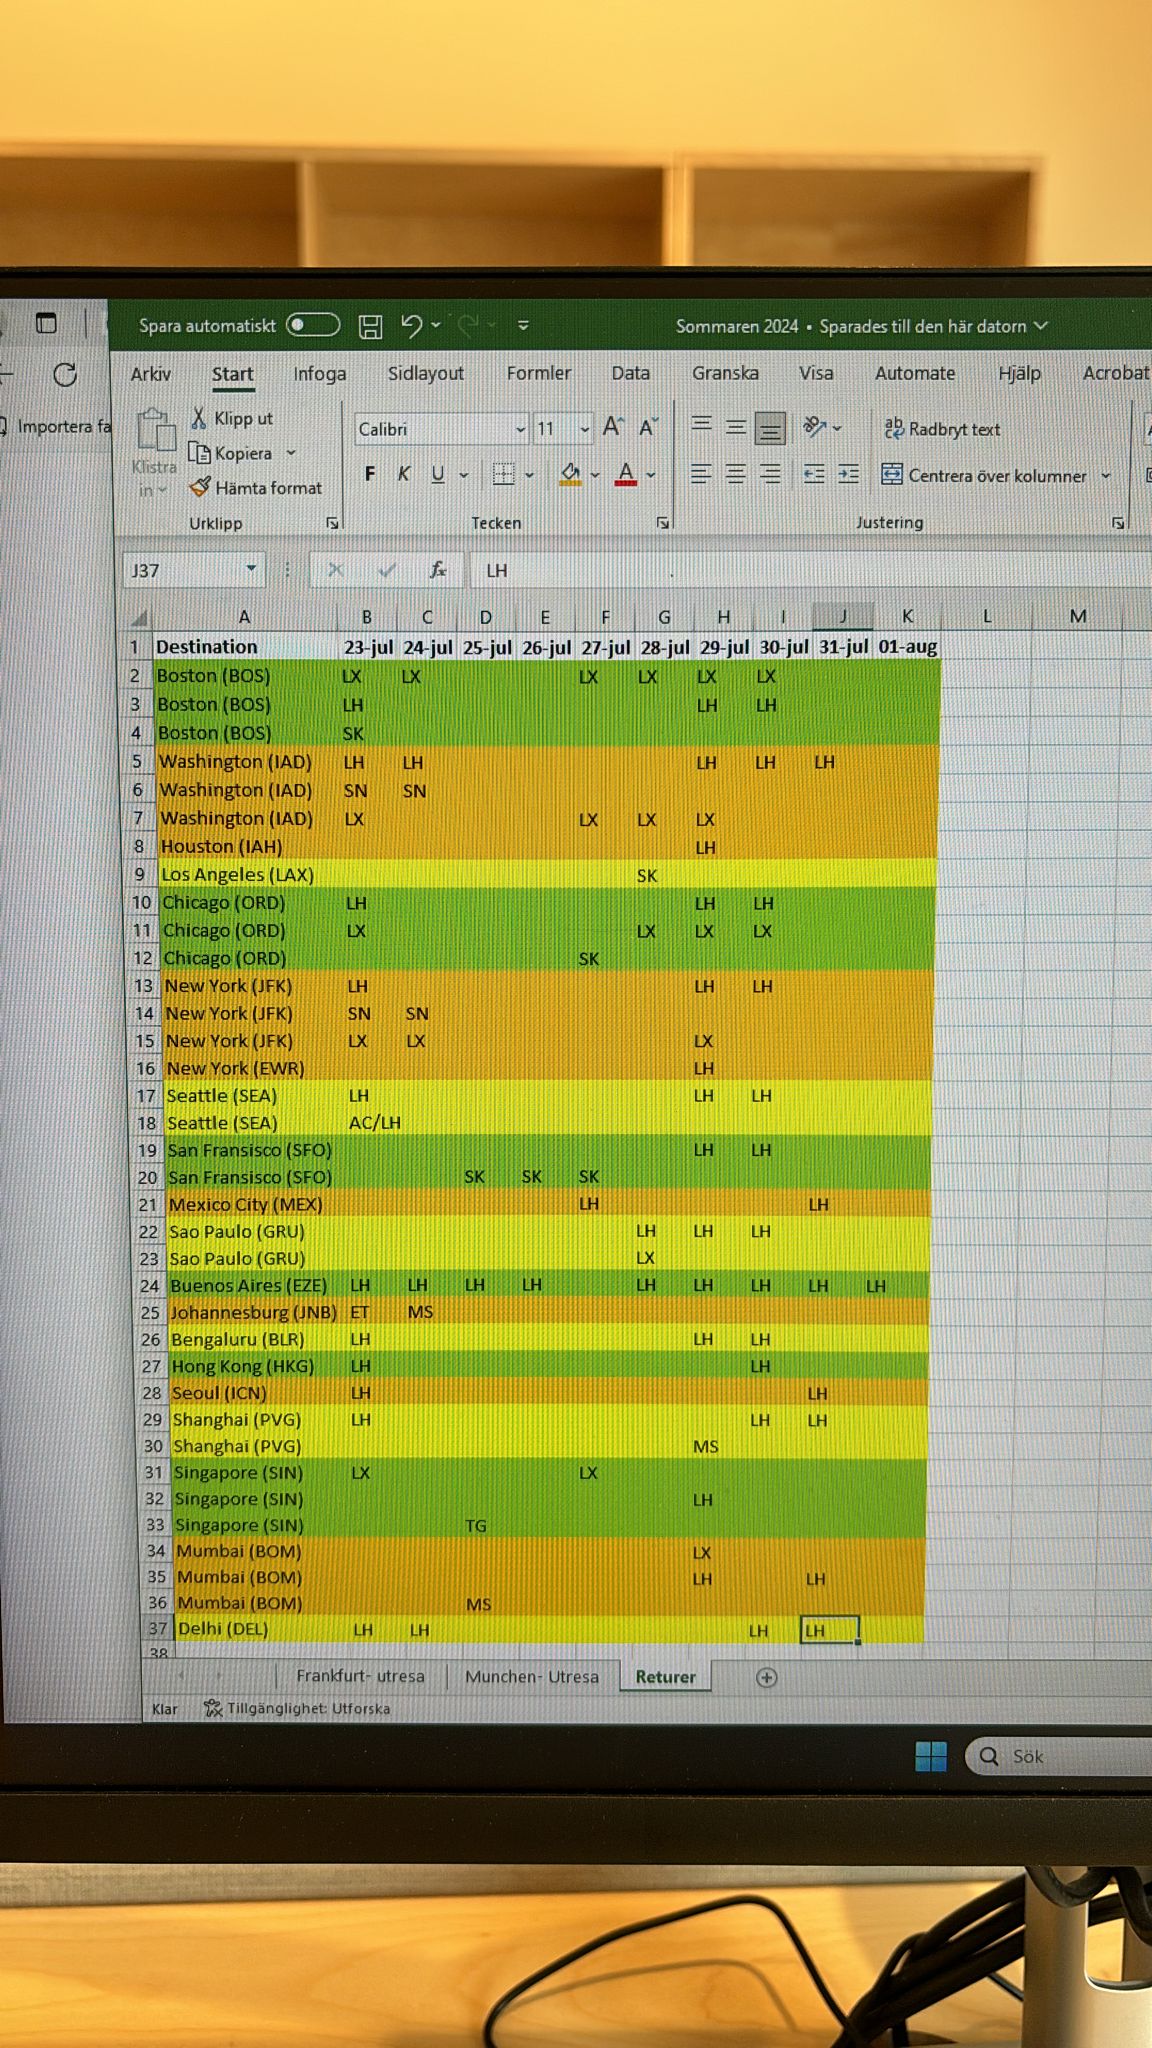The image size is (1152, 2048).
Task: Click the save diskette icon
Action: click(x=370, y=326)
